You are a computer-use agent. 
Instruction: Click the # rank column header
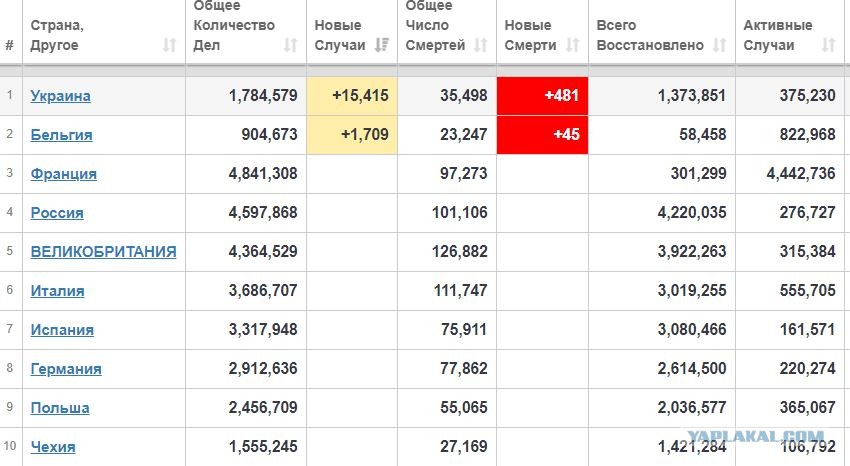pos(9,45)
